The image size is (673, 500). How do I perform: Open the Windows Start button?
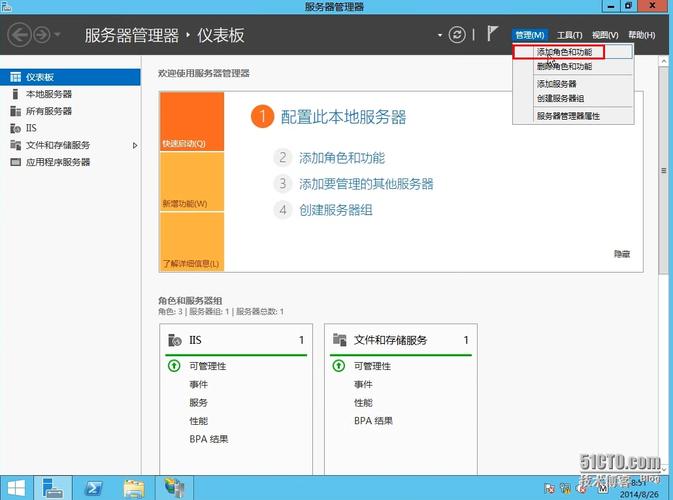(16, 488)
